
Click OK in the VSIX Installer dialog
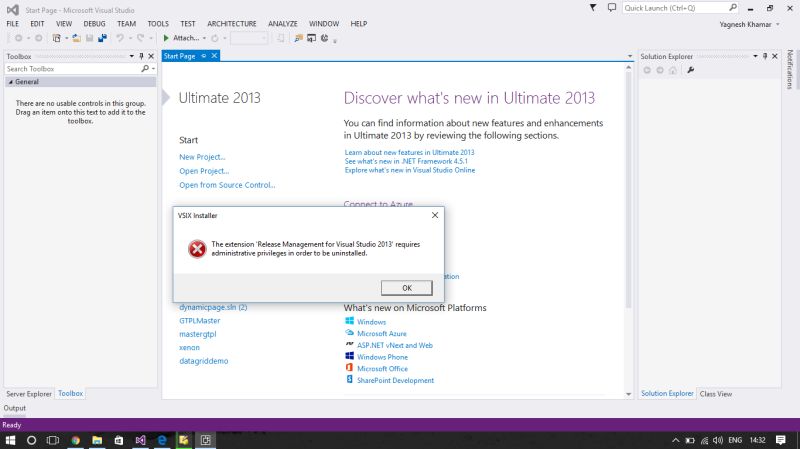[x=407, y=288]
